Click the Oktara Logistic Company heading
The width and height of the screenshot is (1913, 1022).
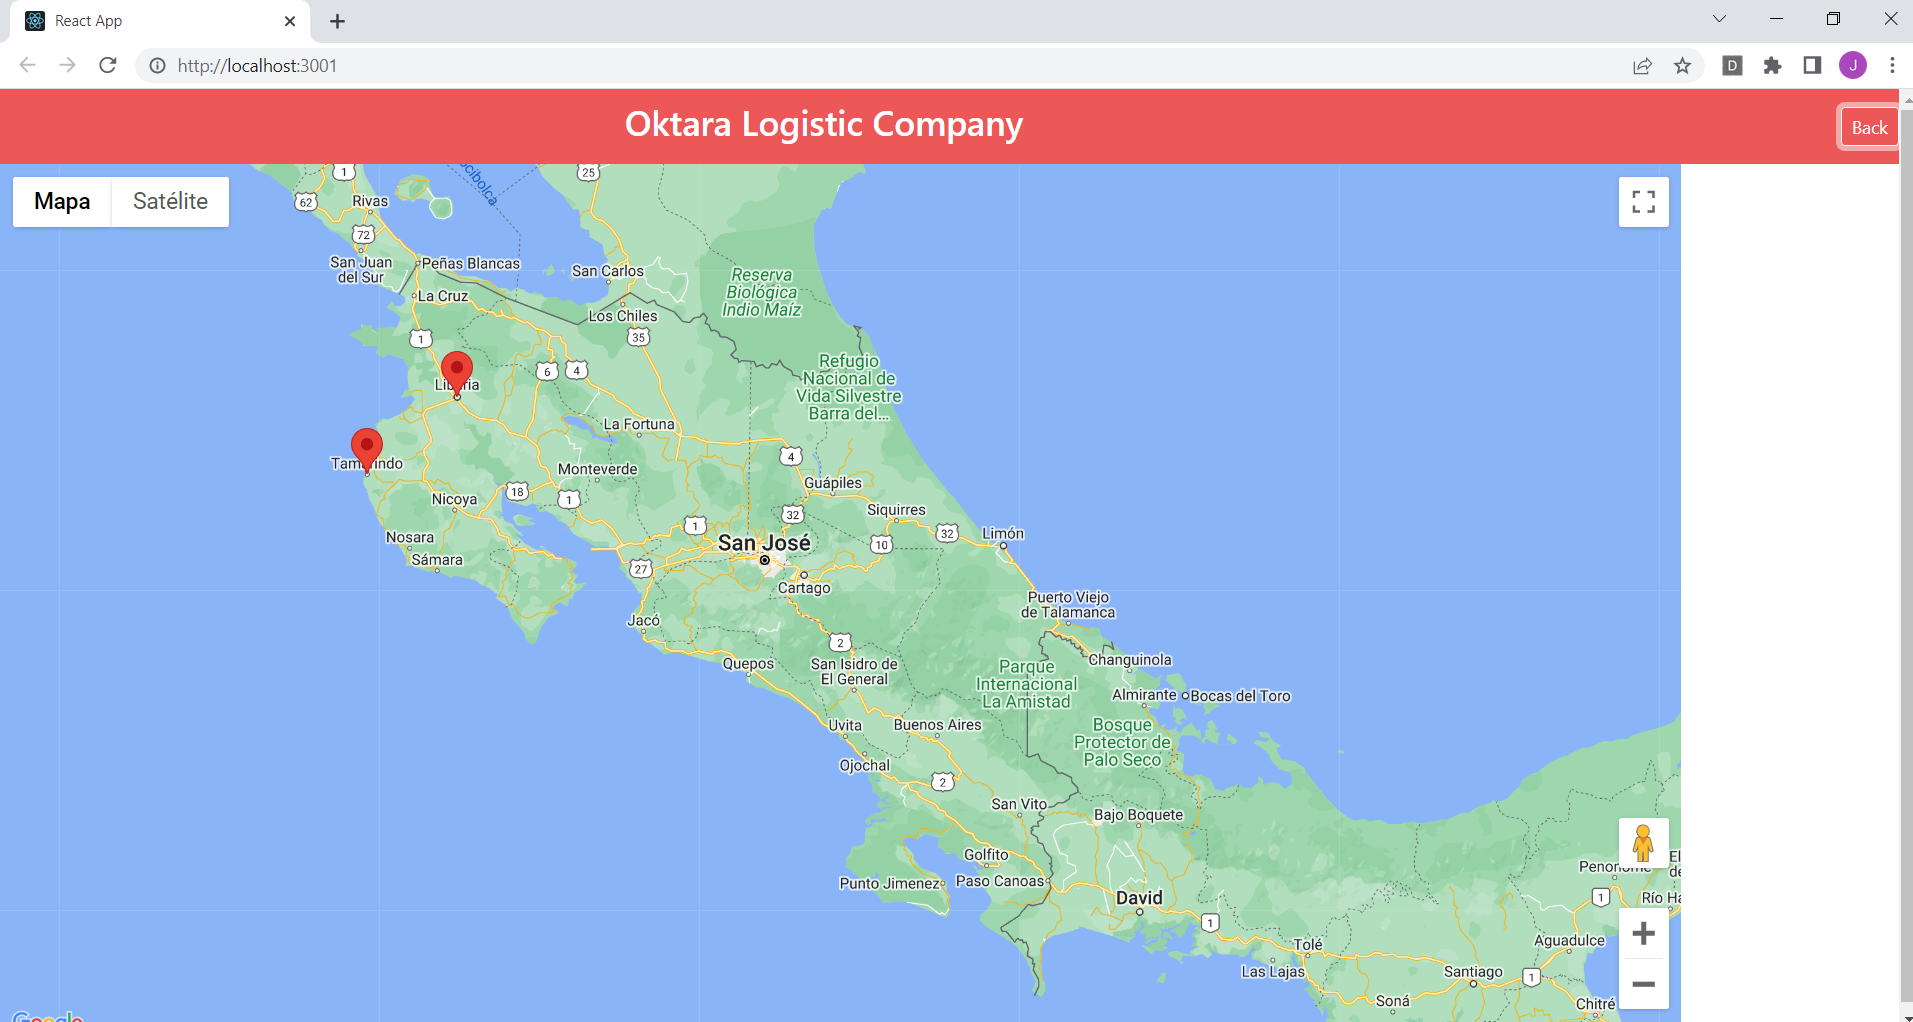(824, 124)
